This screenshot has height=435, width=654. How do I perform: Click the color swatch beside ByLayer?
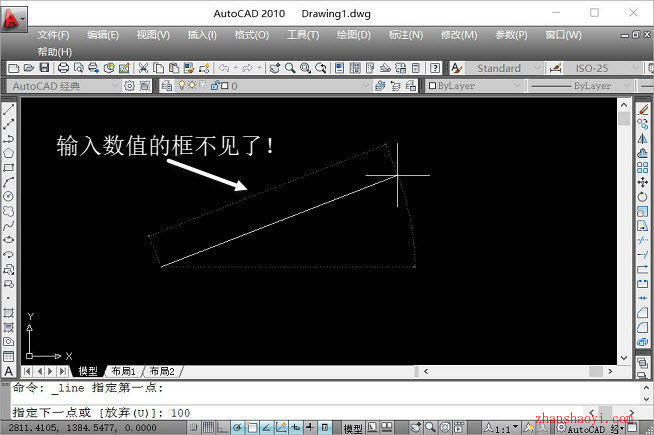[433, 86]
